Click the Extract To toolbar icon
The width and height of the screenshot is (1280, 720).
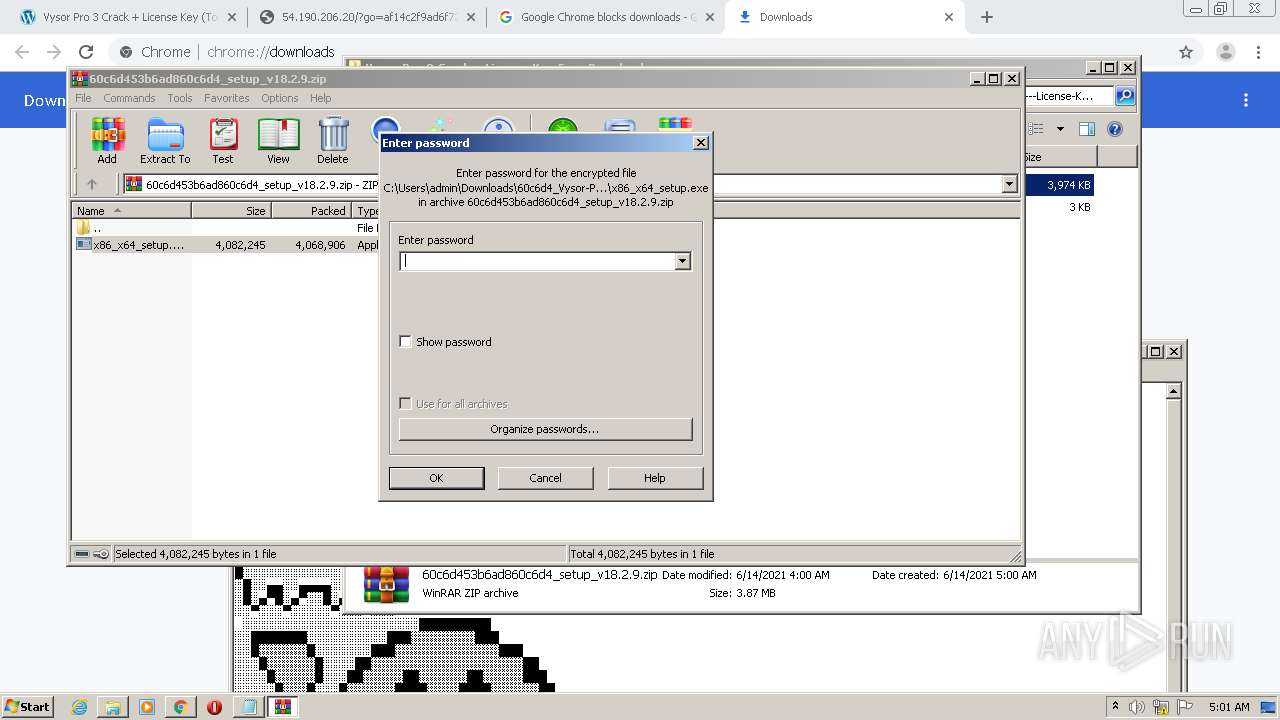tap(165, 140)
